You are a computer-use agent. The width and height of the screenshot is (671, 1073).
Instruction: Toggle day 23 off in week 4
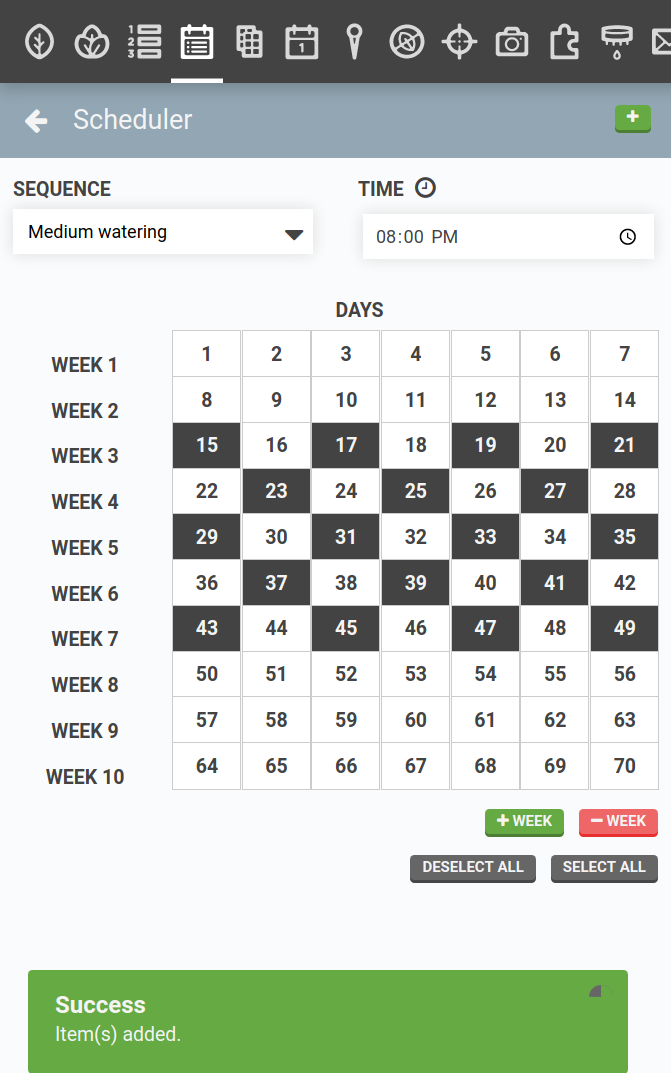[x=276, y=491]
